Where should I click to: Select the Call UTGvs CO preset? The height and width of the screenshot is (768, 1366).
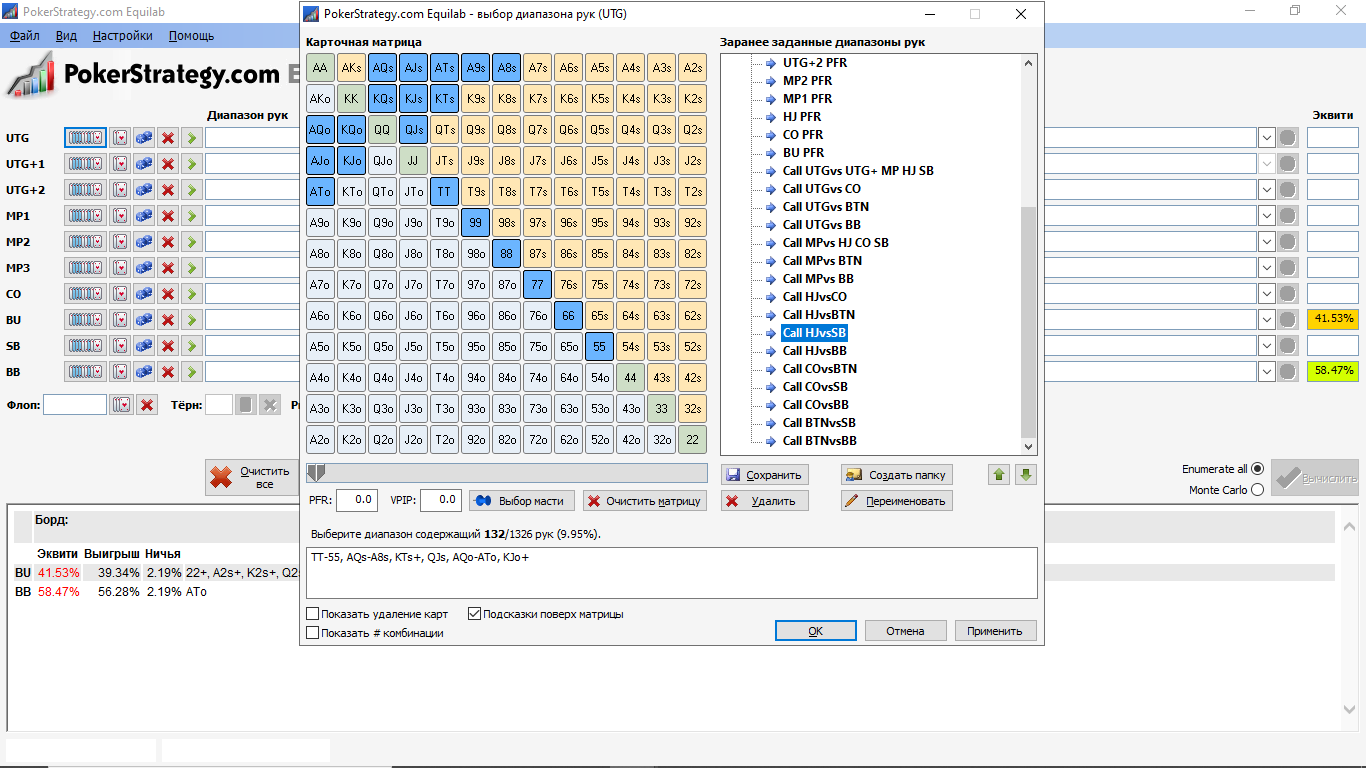pos(821,189)
